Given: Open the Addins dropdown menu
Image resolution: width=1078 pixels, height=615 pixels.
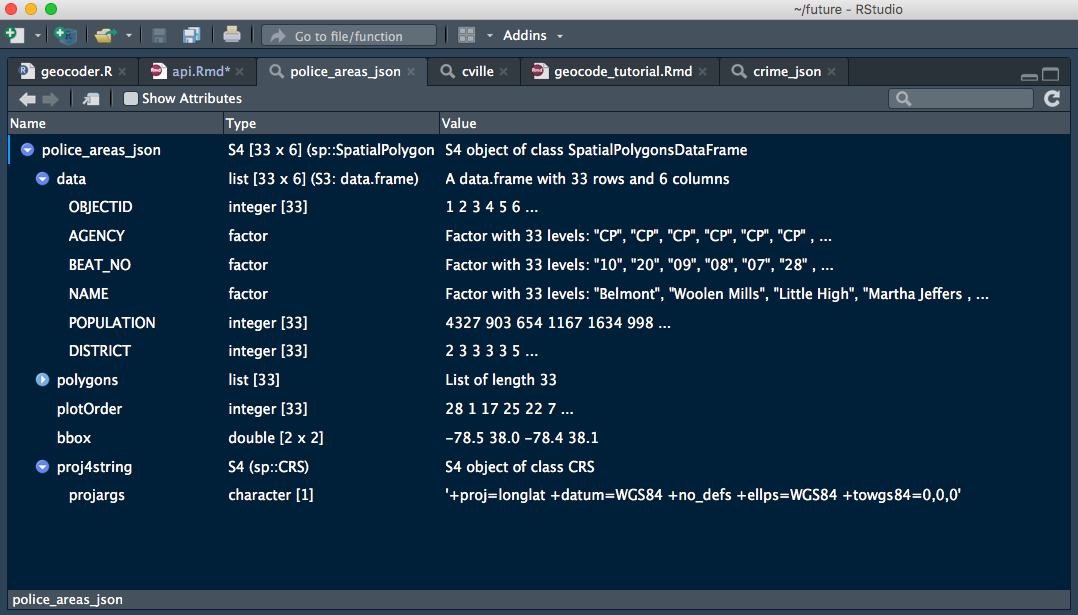Looking at the screenshot, I should [533, 35].
